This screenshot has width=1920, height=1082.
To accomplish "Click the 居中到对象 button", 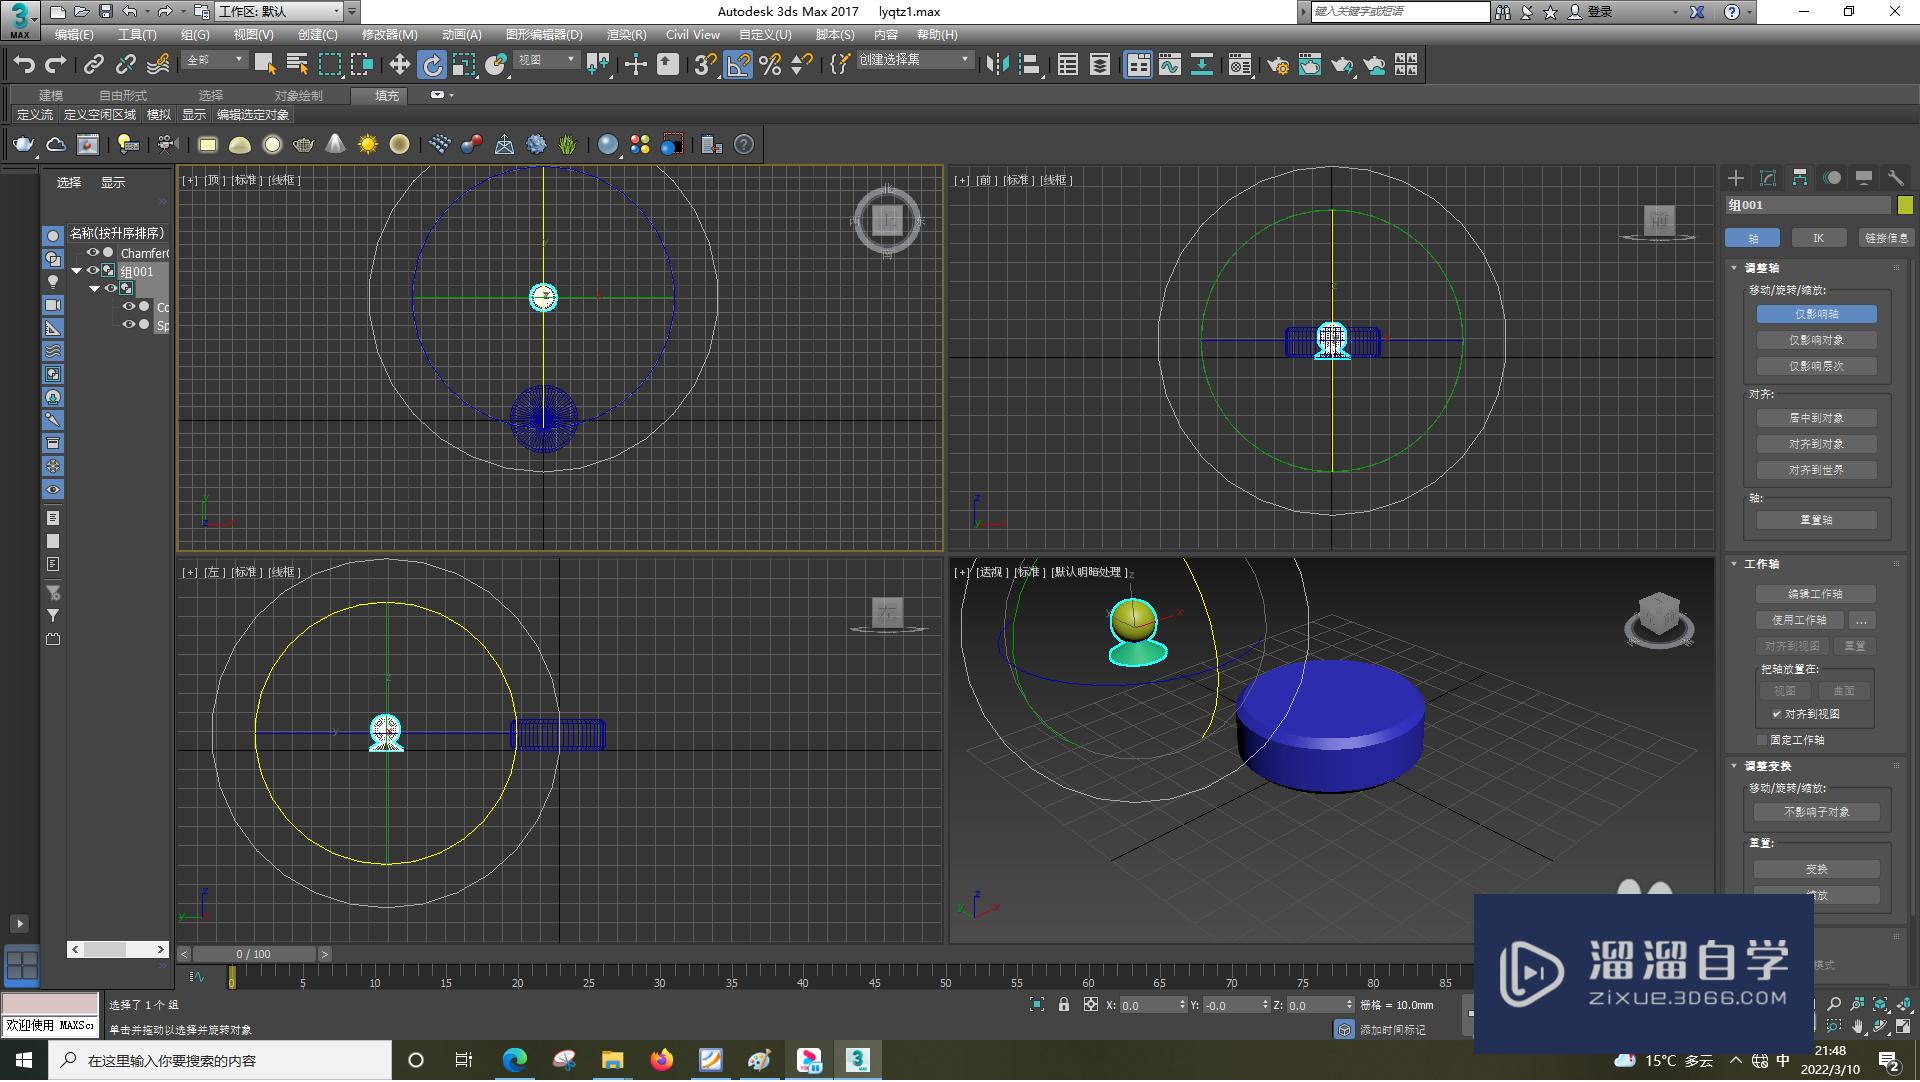I will pos(1816,418).
